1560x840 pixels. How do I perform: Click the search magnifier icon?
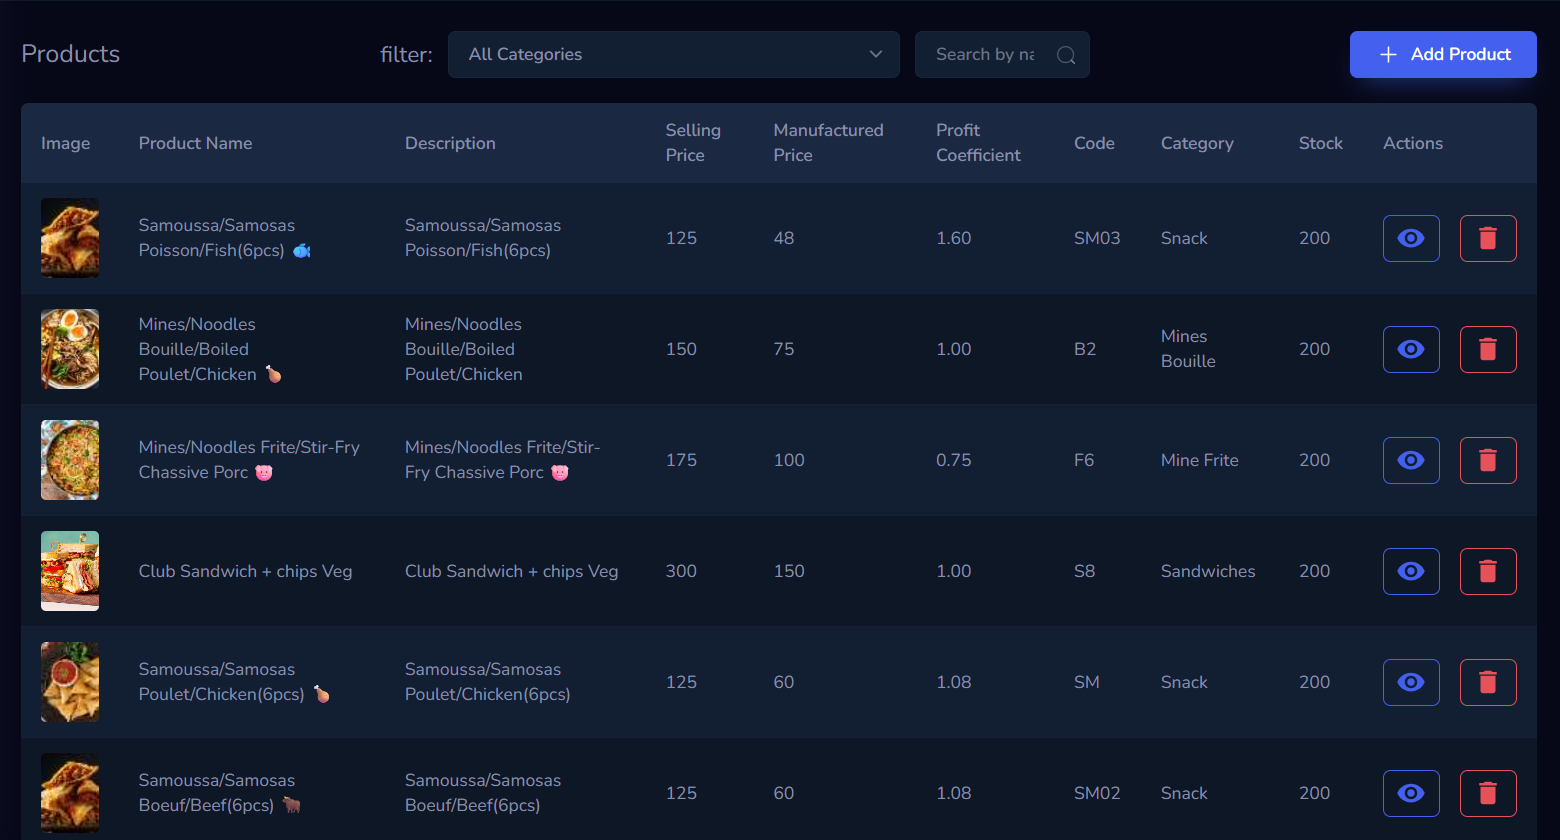[1064, 54]
